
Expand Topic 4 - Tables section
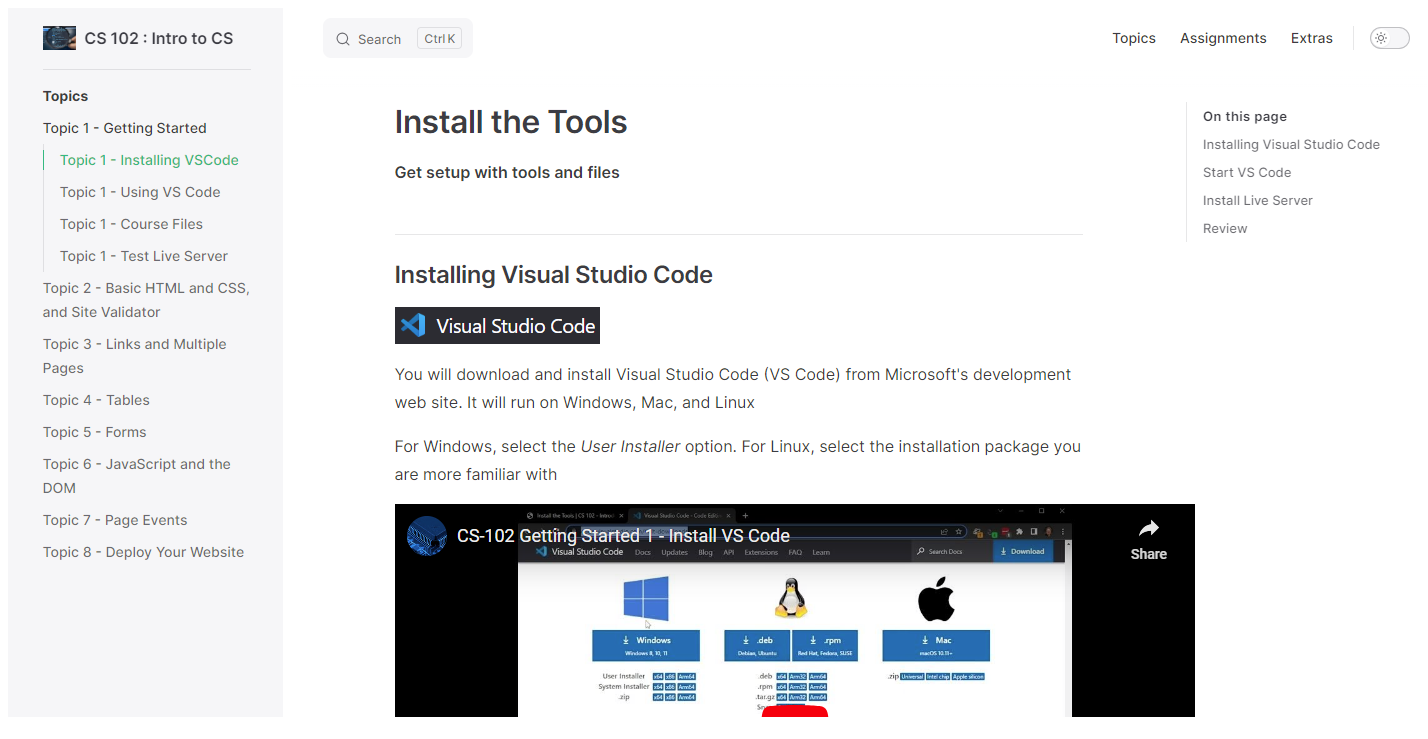96,400
